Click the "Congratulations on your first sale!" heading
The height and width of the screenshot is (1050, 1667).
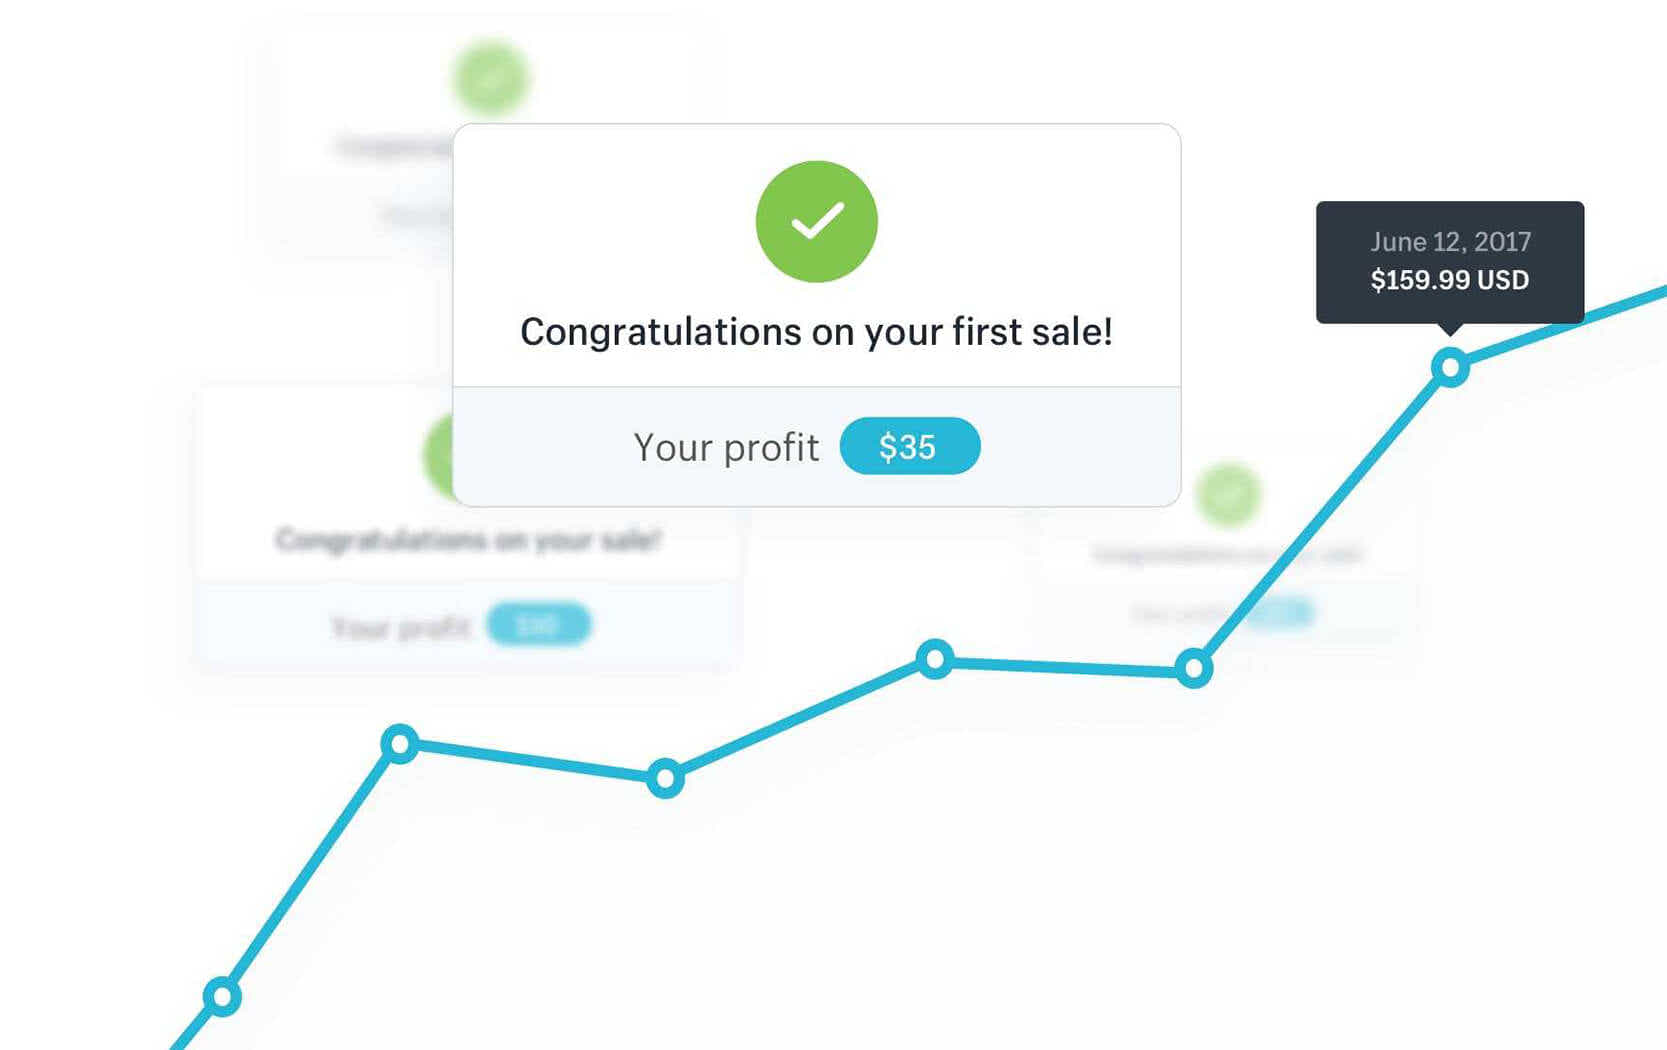816,332
